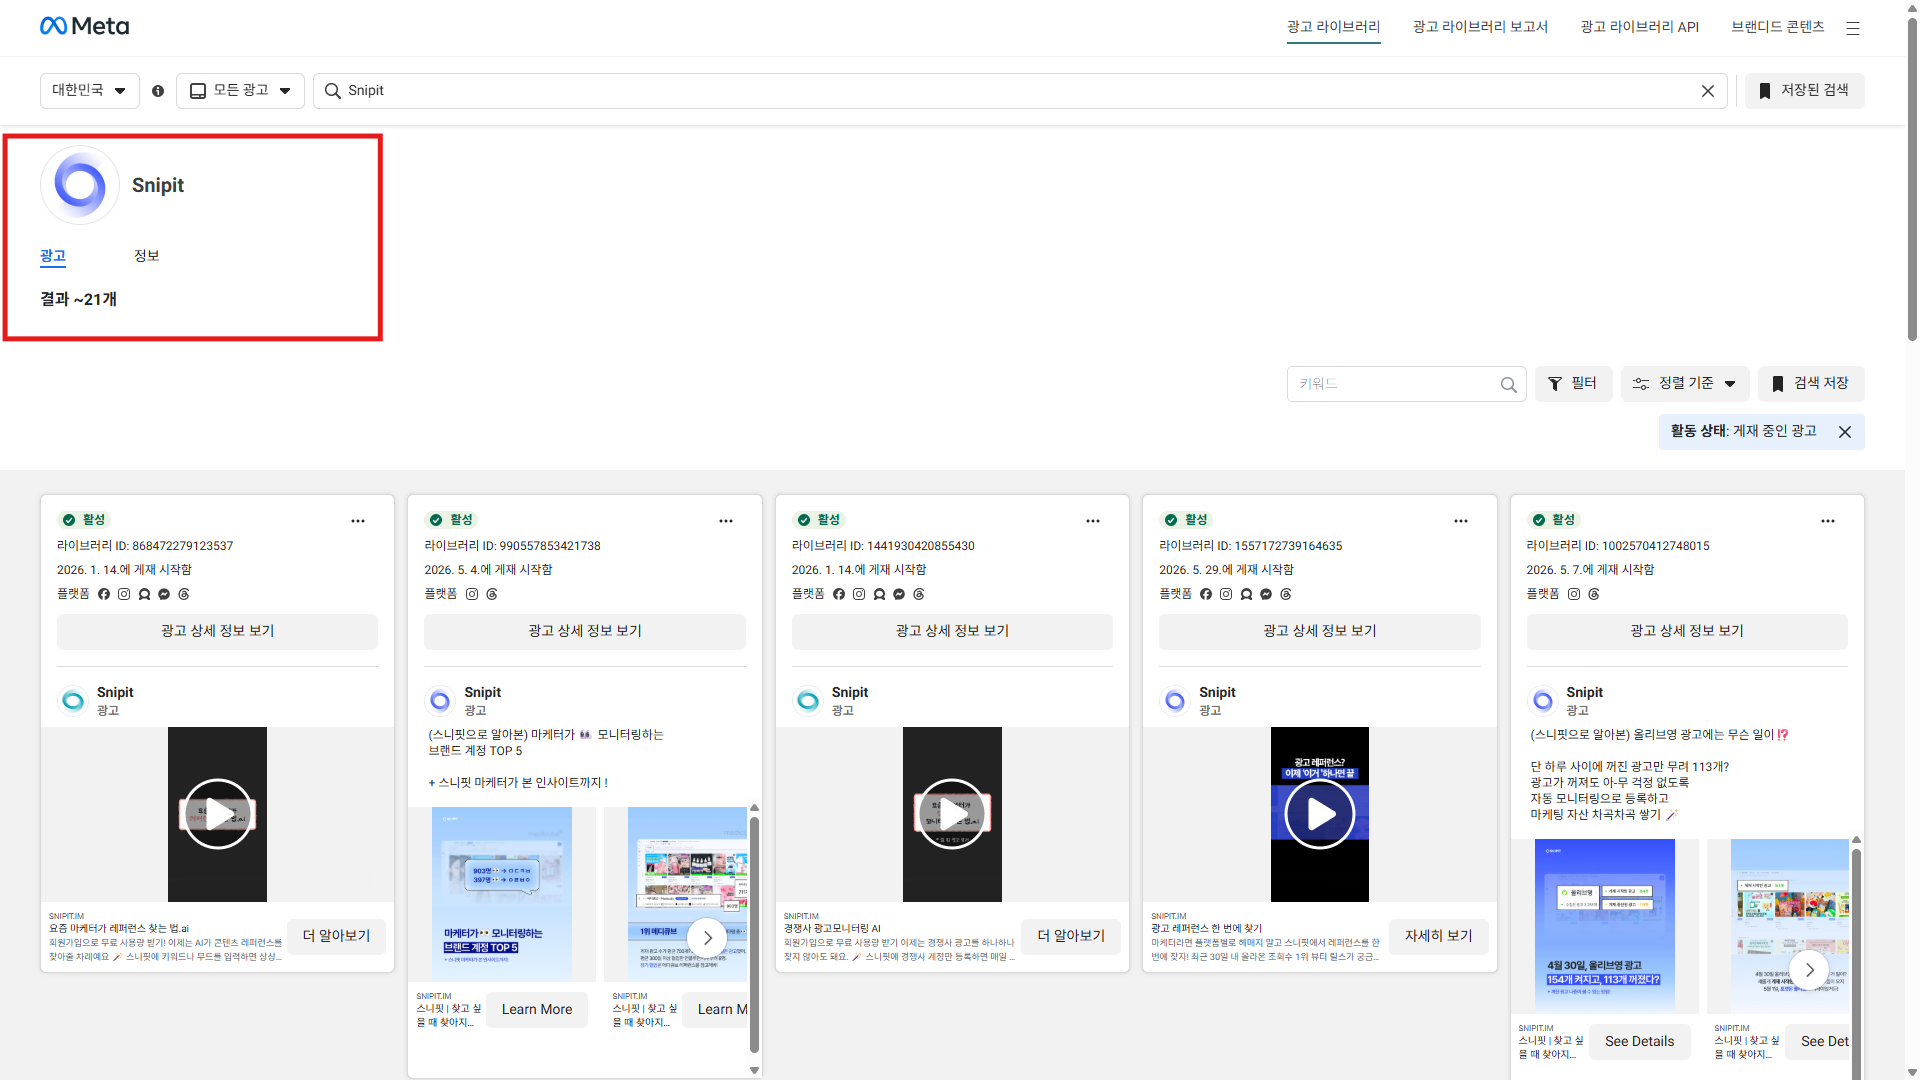Switch to 광고 라이브러리 tab
The image size is (1920, 1080).
tap(1334, 27)
